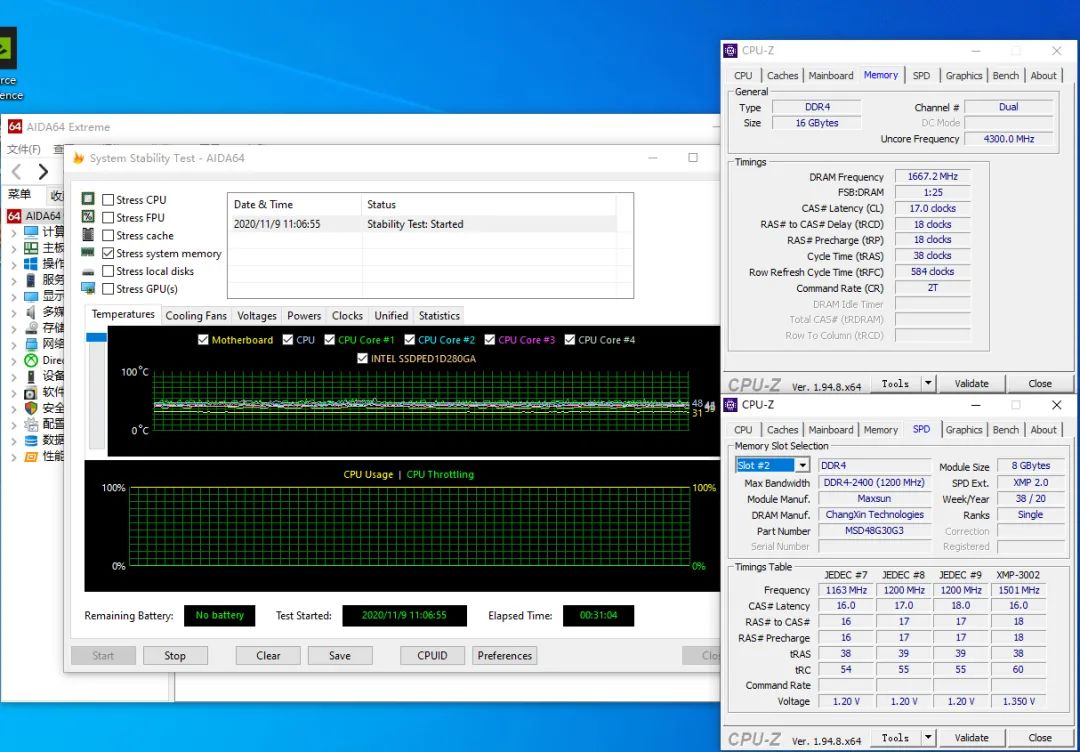Click the multimedia speaker icon in tree
The image size is (1080, 752).
tap(31, 312)
